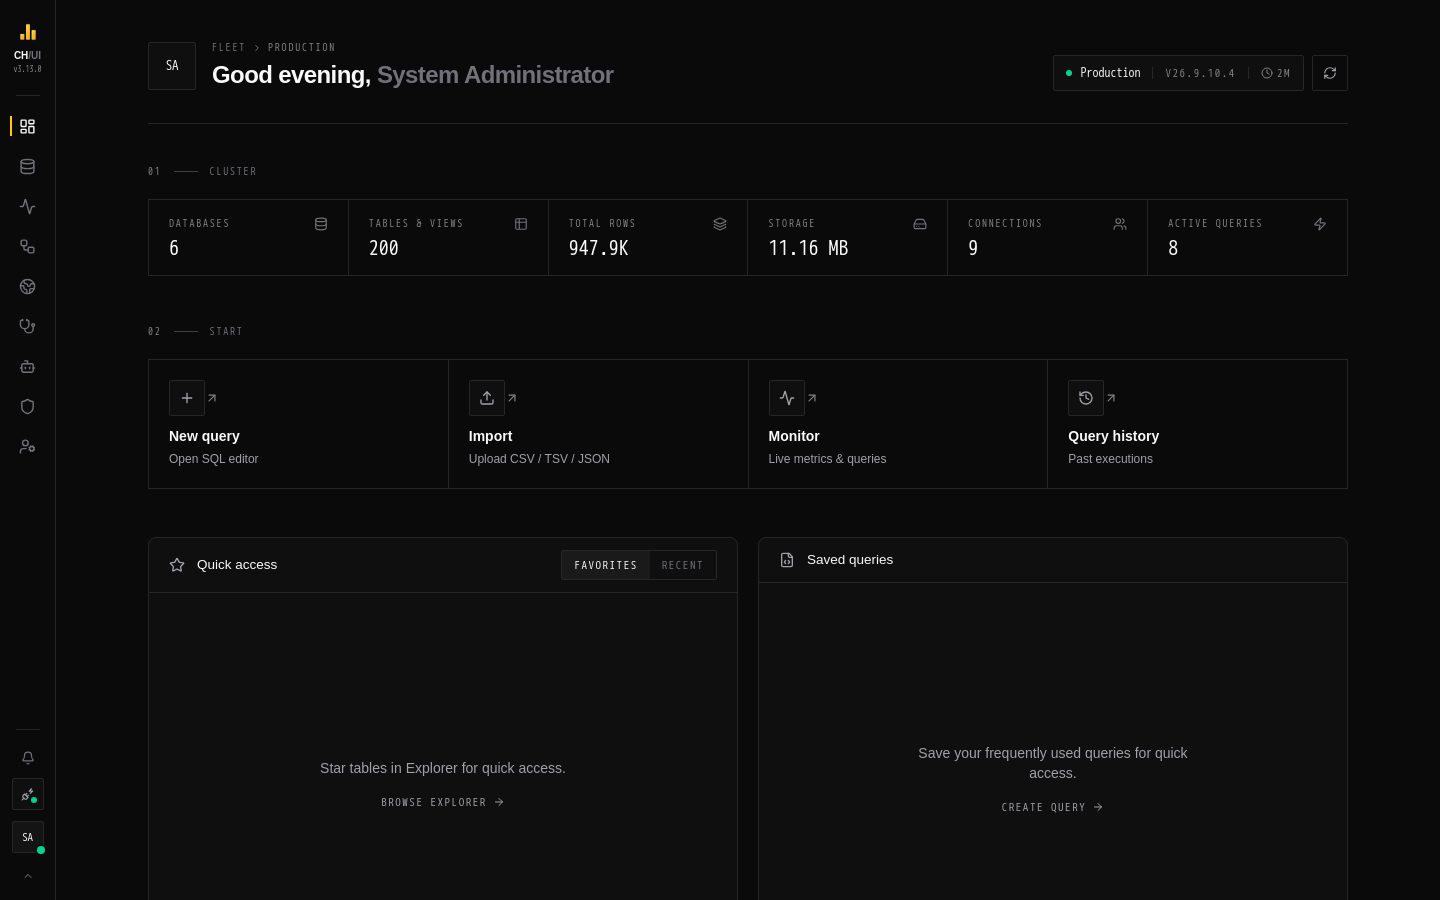Open the notifications bell
This screenshot has width=1440, height=900.
pyautogui.click(x=28, y=758)
